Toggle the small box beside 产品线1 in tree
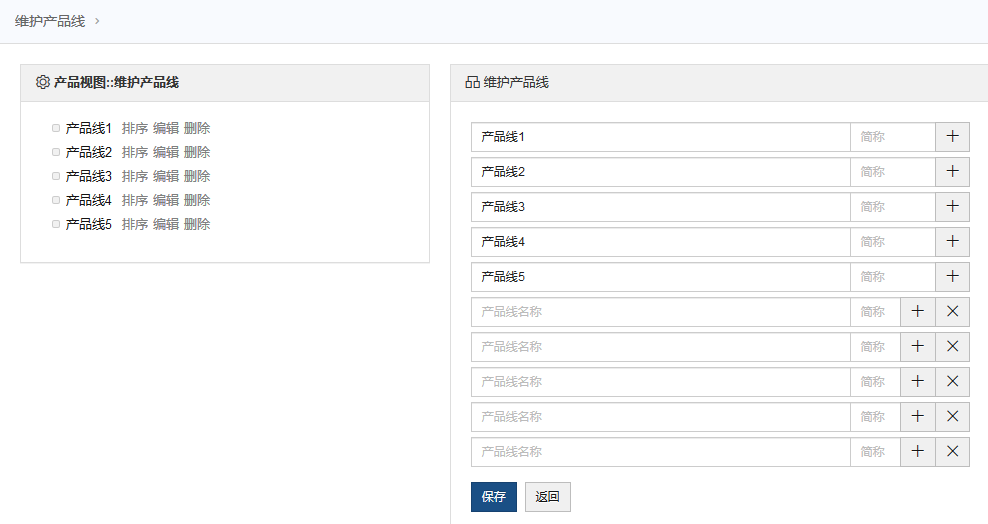Screen dimensions: 988x524 coord(56,128)
